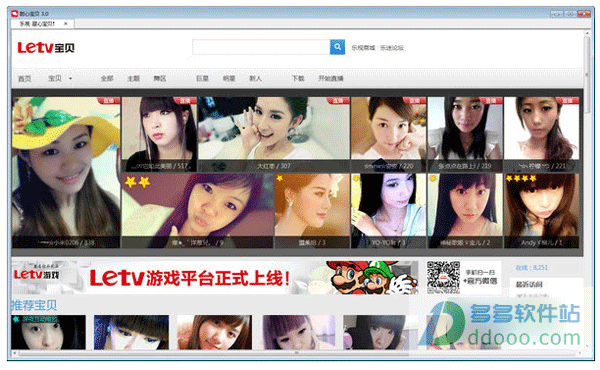Open the 宝贝 navigation item
This screenshot has width=600, height=370.
coord(55,78)
